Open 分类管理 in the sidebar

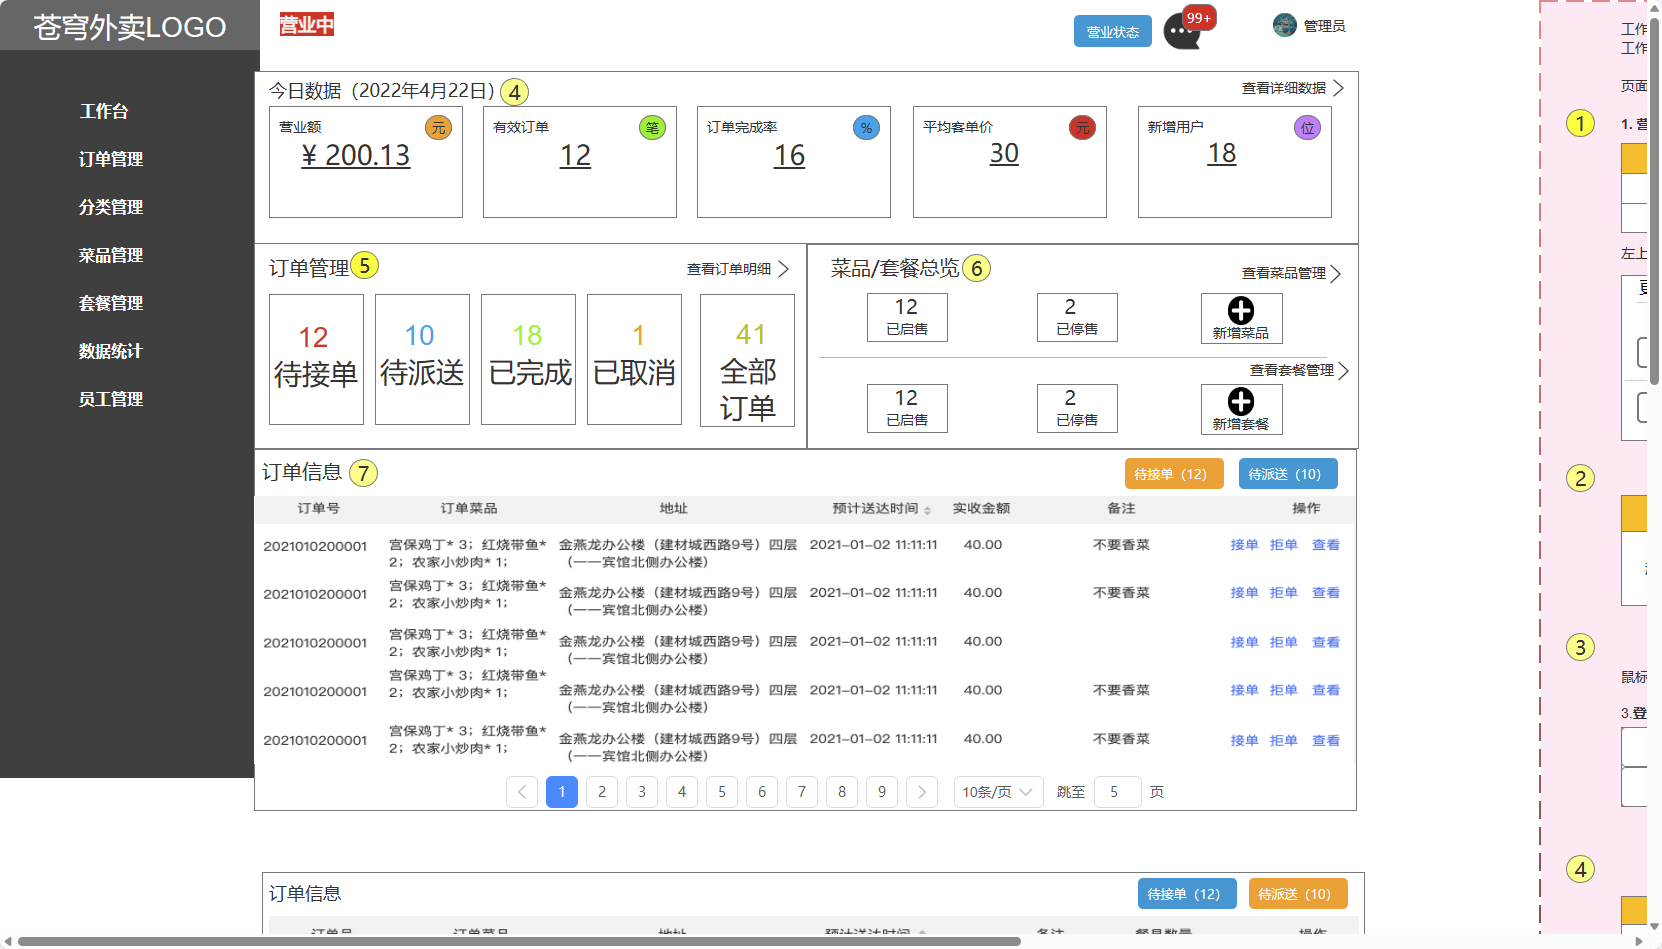[x=111, y=207]
